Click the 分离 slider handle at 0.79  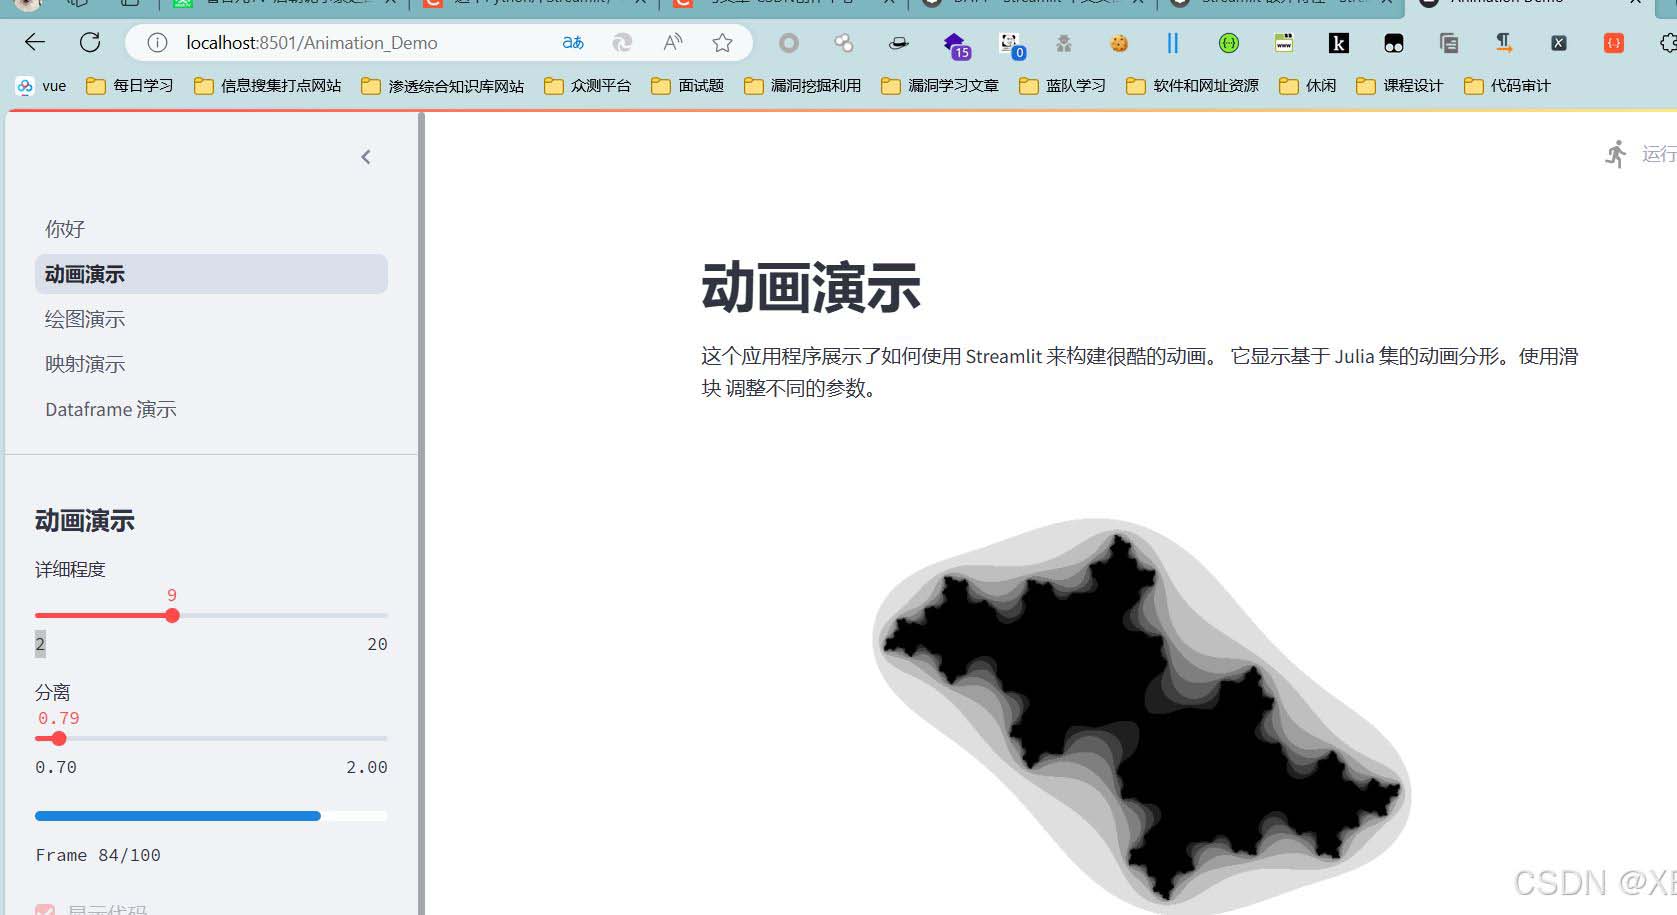coord(59,738)
